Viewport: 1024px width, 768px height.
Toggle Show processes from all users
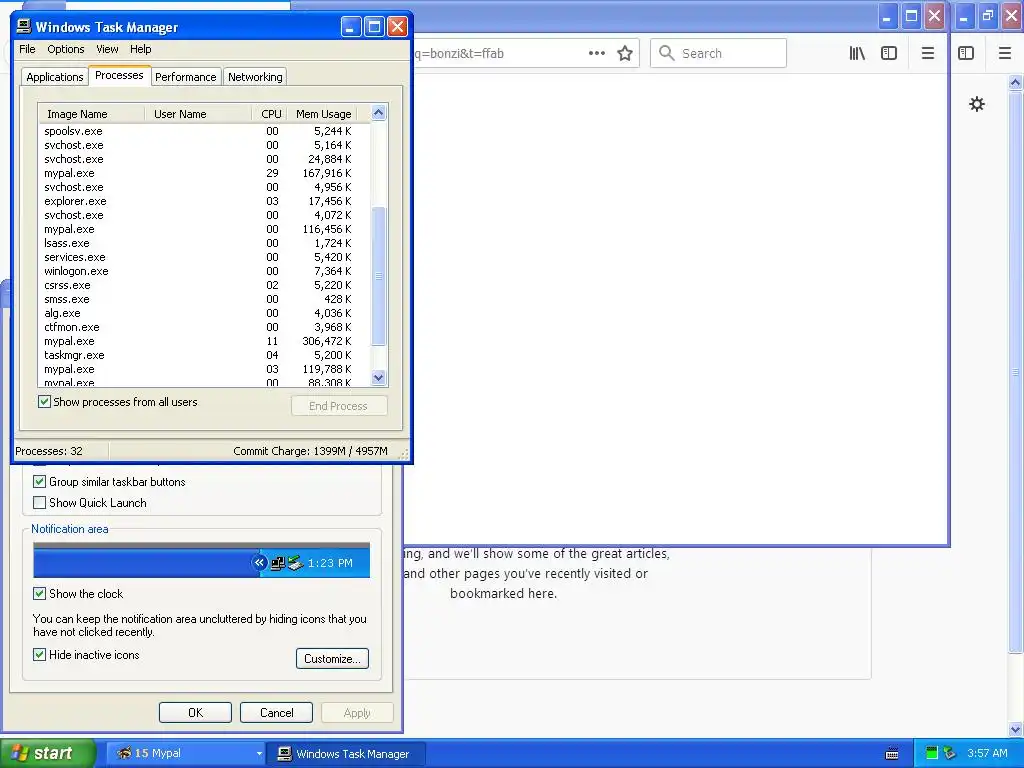pyautogui.click(x=44, y=402)
